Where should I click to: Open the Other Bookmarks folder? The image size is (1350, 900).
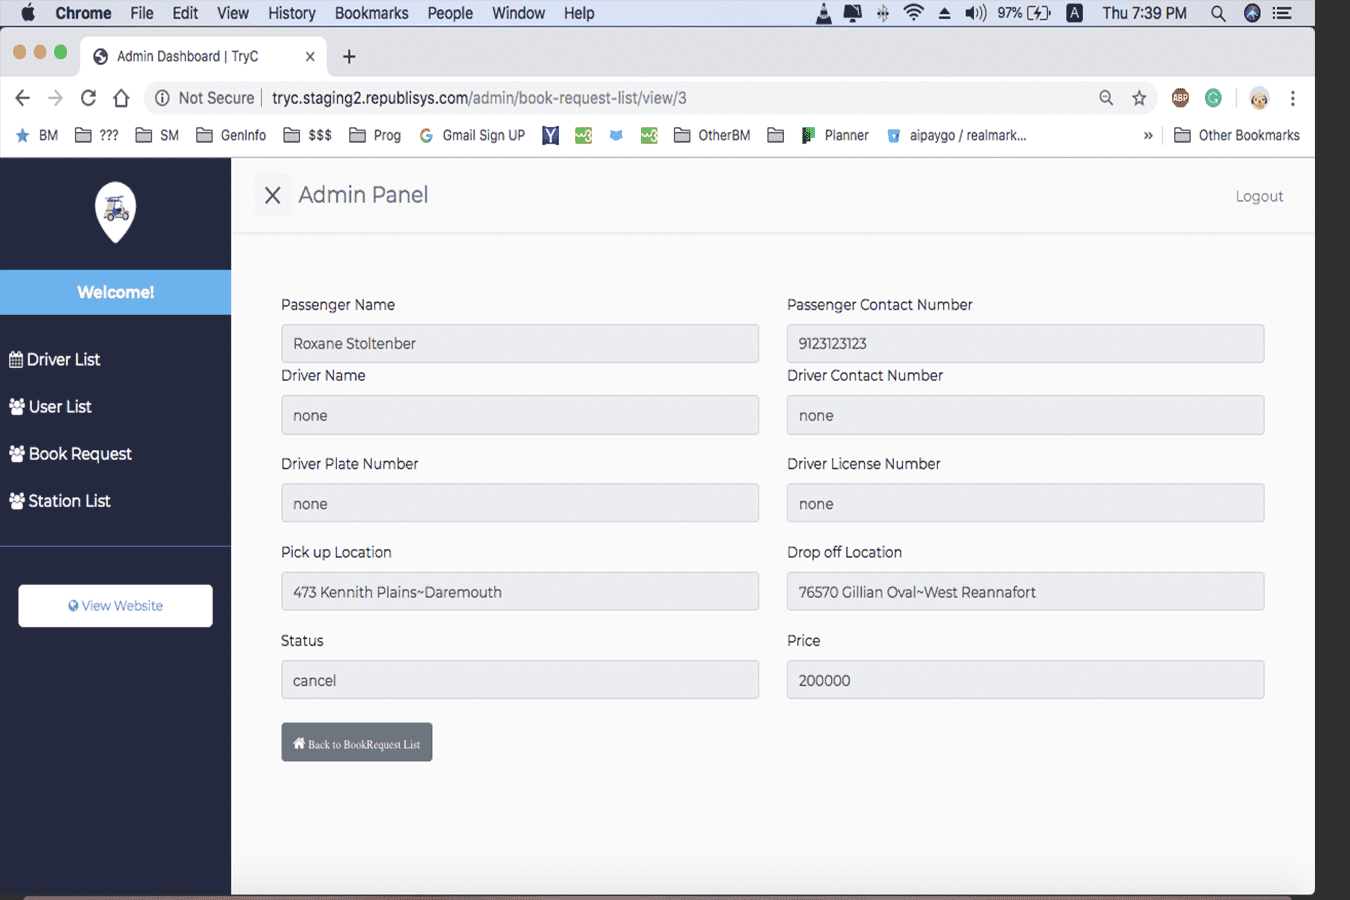[1237, 135]
